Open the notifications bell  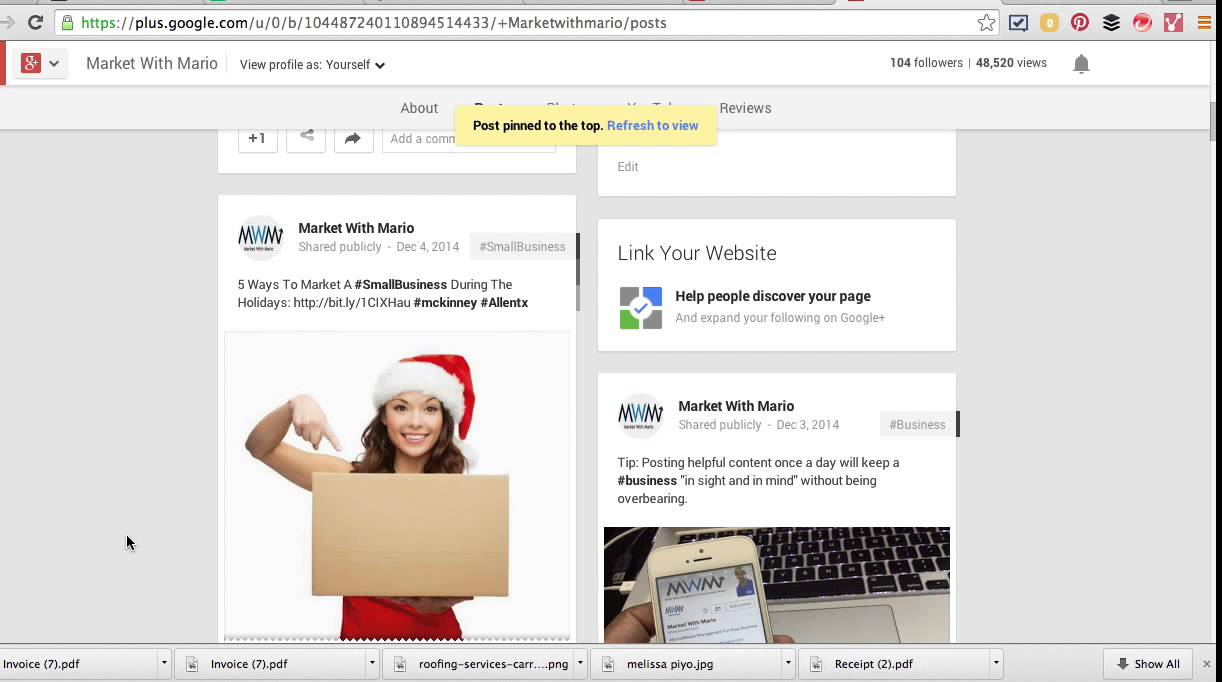point(1081,64)
